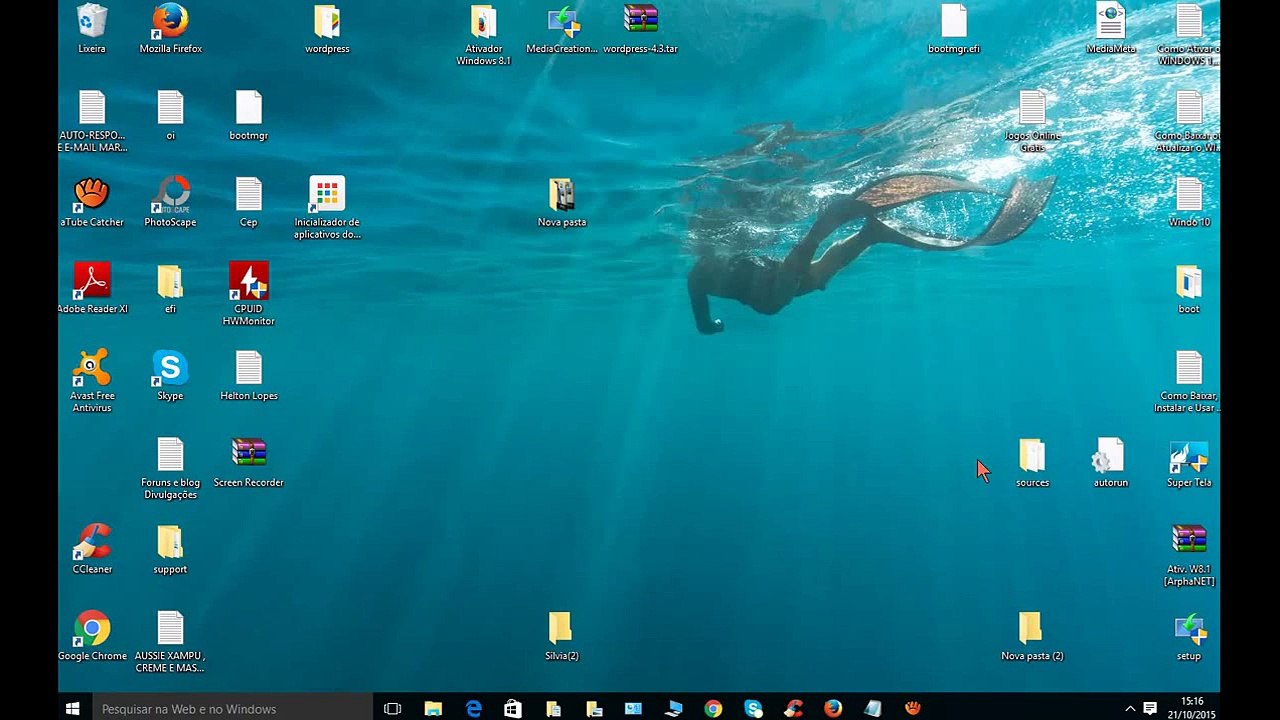Screen dimensions: 1280x720
Task: Select the boot folder icon
Action: click(x=1189, y=289)
